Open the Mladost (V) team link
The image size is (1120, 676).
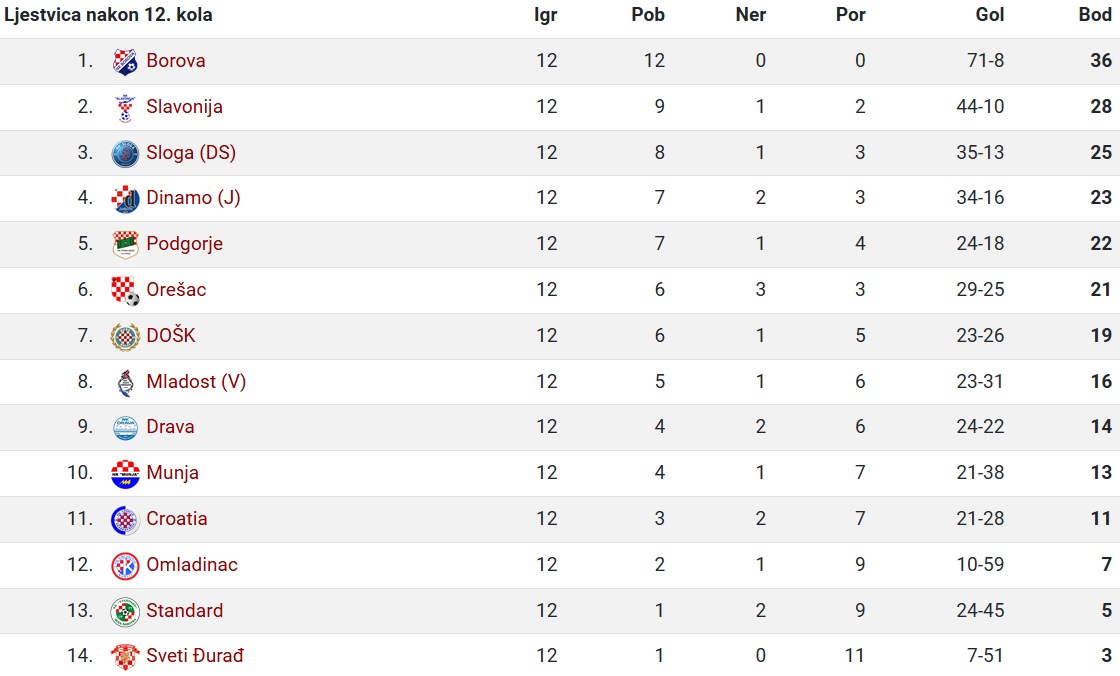tap(196, 382)
